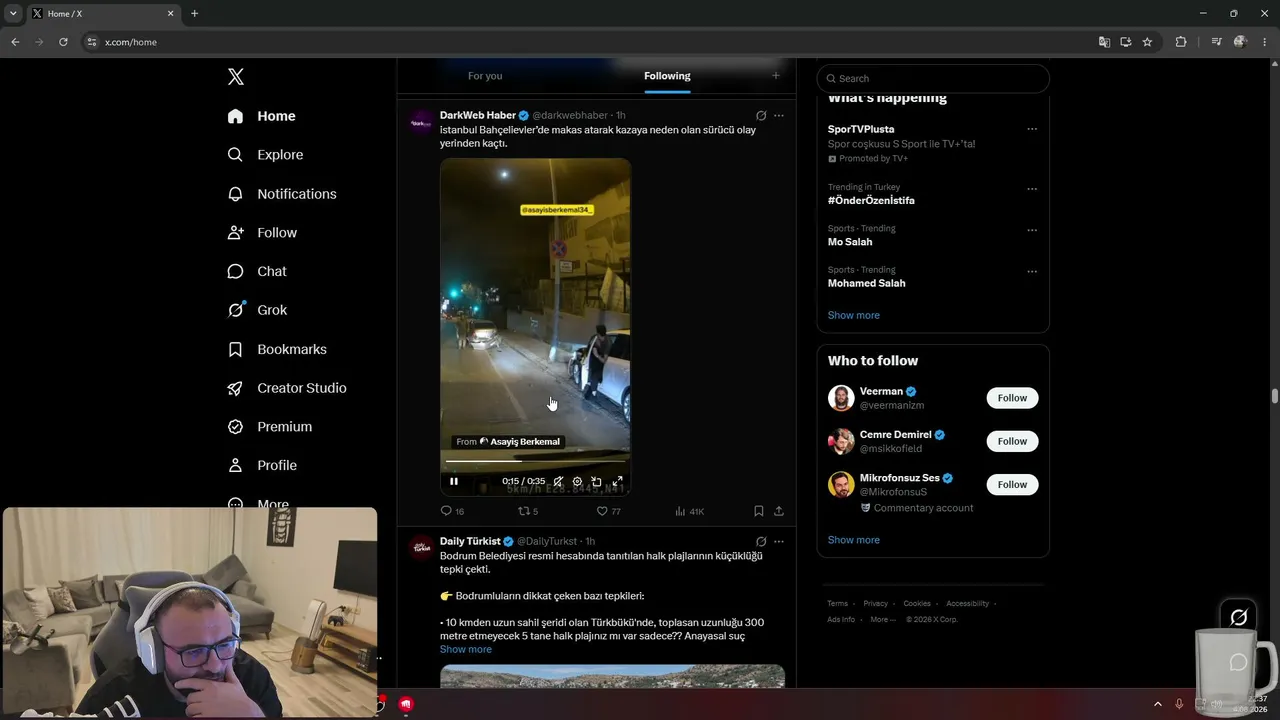Bookmark this page with the star icon
This screenshot has width=1280, height=720.
click(1147, 42)
